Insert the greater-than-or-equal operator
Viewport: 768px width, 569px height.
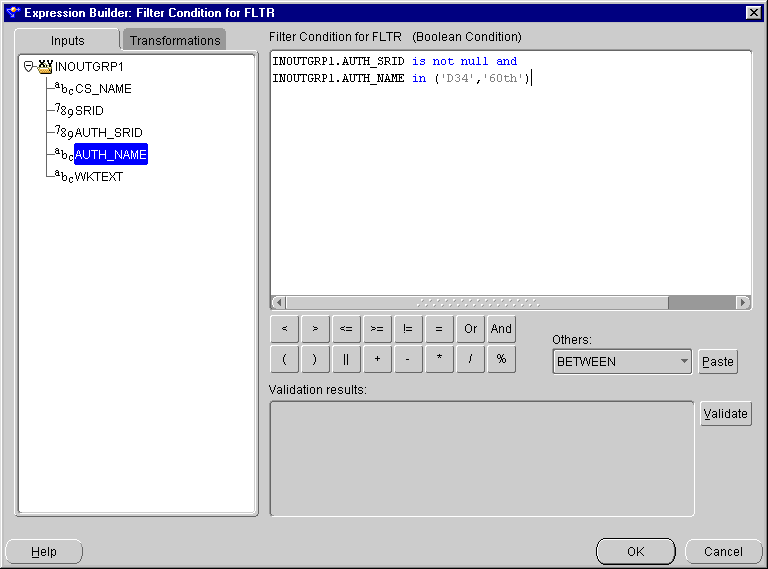pos(377,329)
